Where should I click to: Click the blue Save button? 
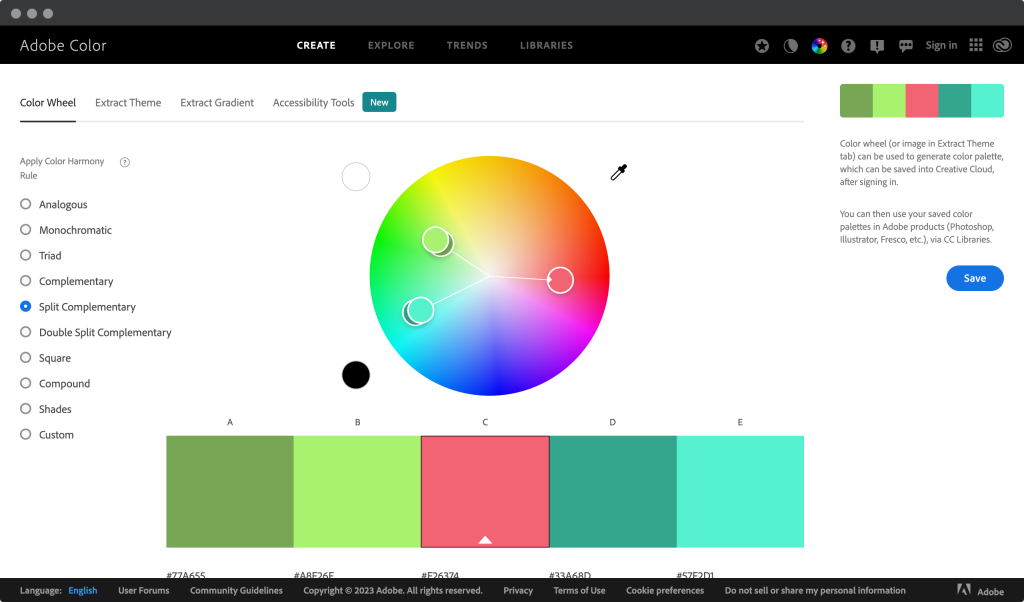(x=975, y=278)
